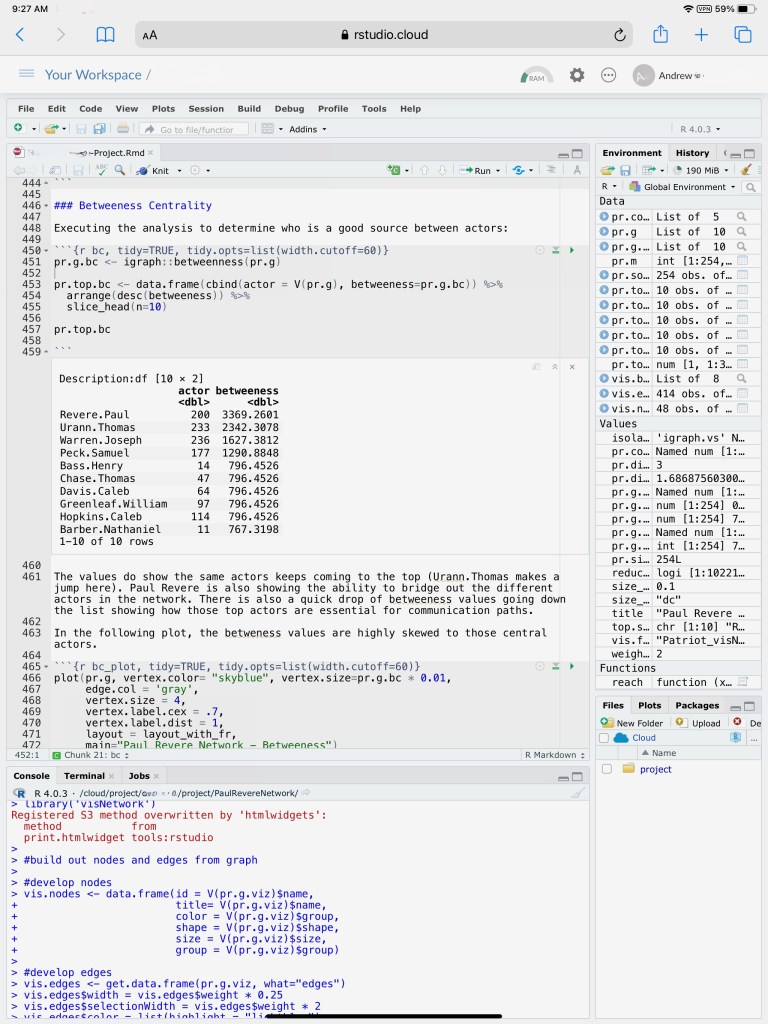The height and width of the screenshot is (1024, 768).
Task: Click the New Folder button
Action: click(632, 722)
